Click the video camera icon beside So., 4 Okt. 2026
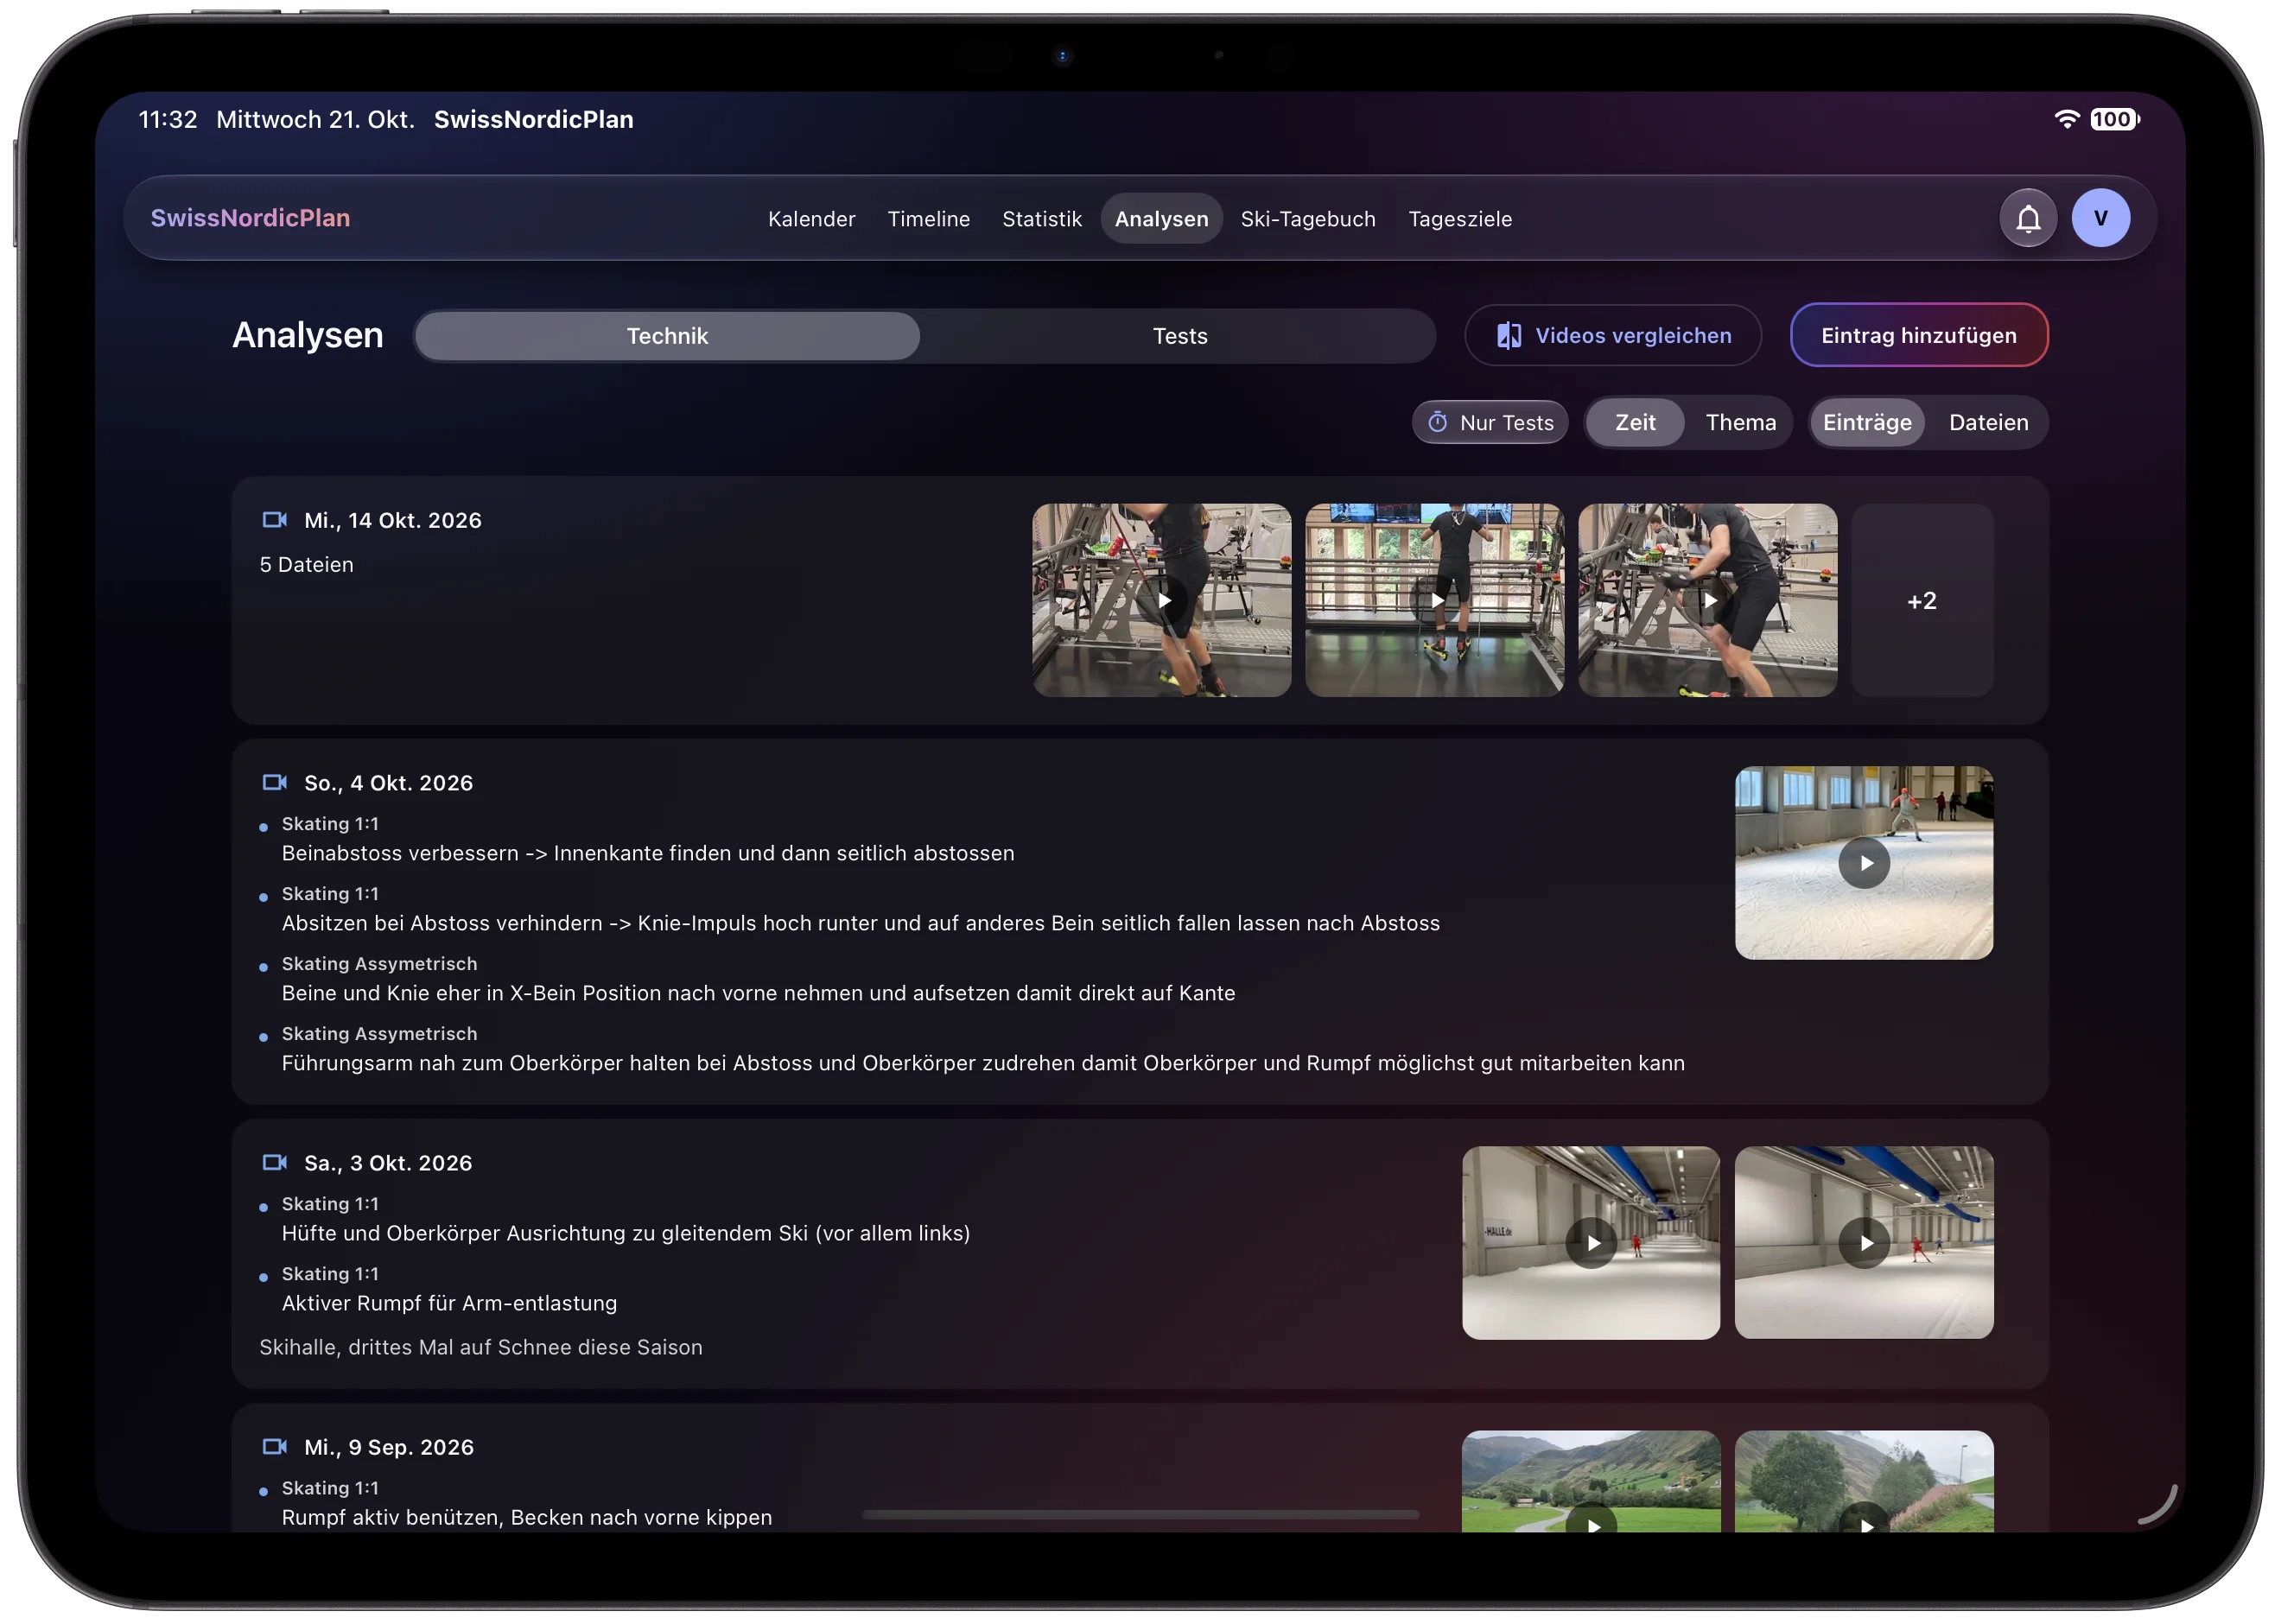The height and width of the screenshot is (1624, 2281). click(x=274, y=783)
